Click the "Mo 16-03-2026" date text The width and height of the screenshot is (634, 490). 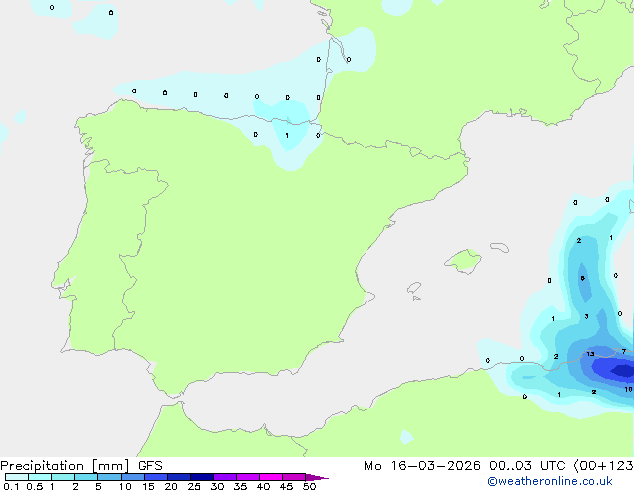(x=422, y=466)
